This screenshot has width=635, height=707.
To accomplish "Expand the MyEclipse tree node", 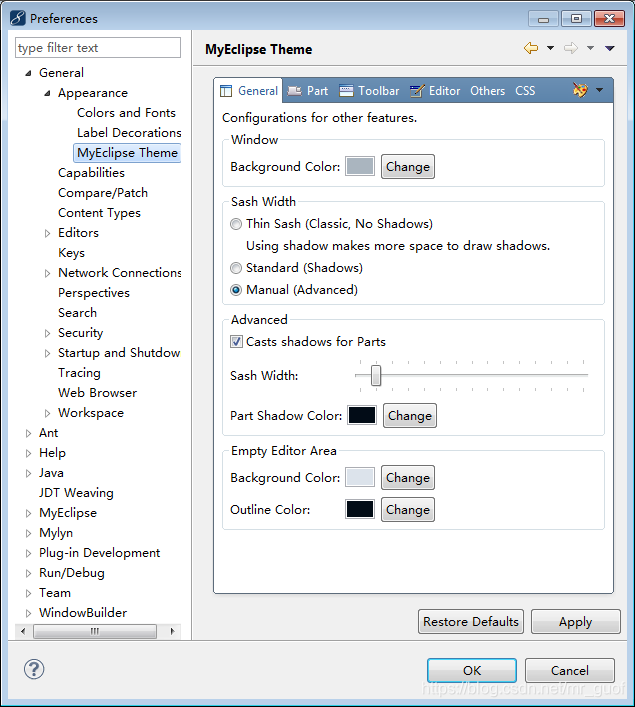I will pyautogui.click(x=28, y=513).
